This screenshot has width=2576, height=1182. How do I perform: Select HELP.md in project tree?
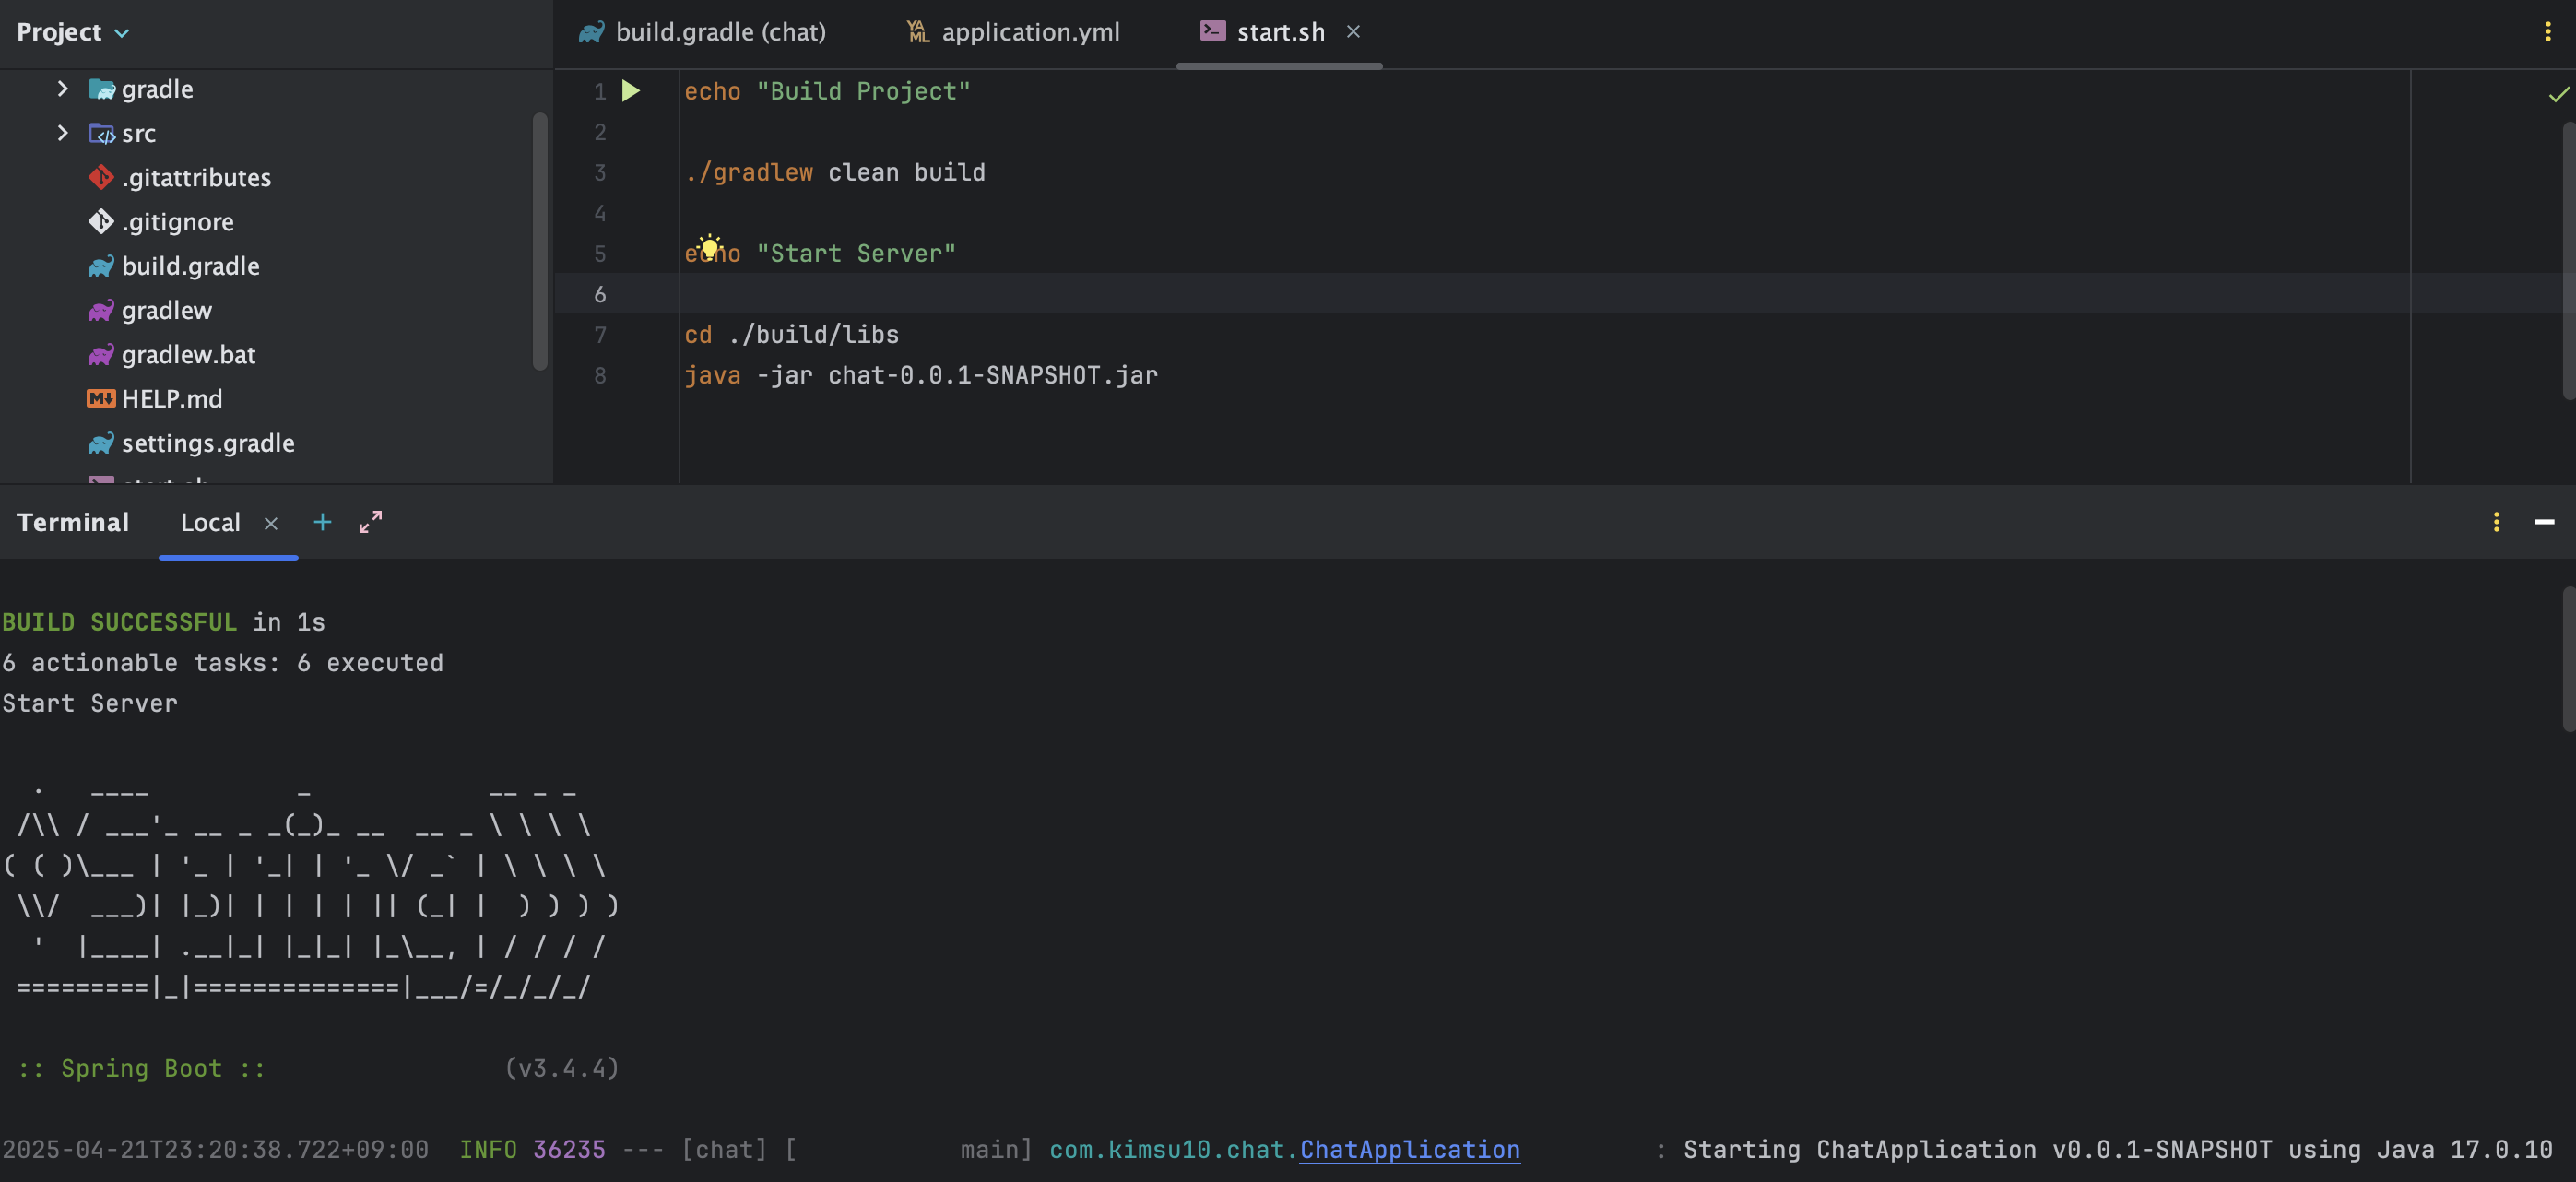(172, 398)
